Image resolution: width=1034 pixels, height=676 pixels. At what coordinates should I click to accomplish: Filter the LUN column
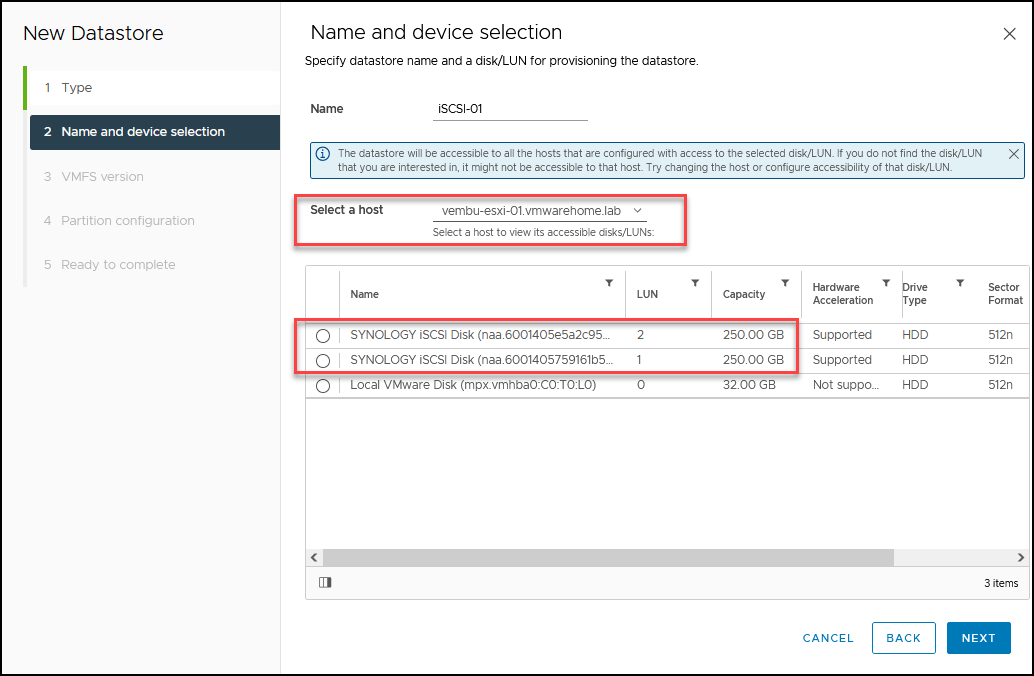(695, 283)
